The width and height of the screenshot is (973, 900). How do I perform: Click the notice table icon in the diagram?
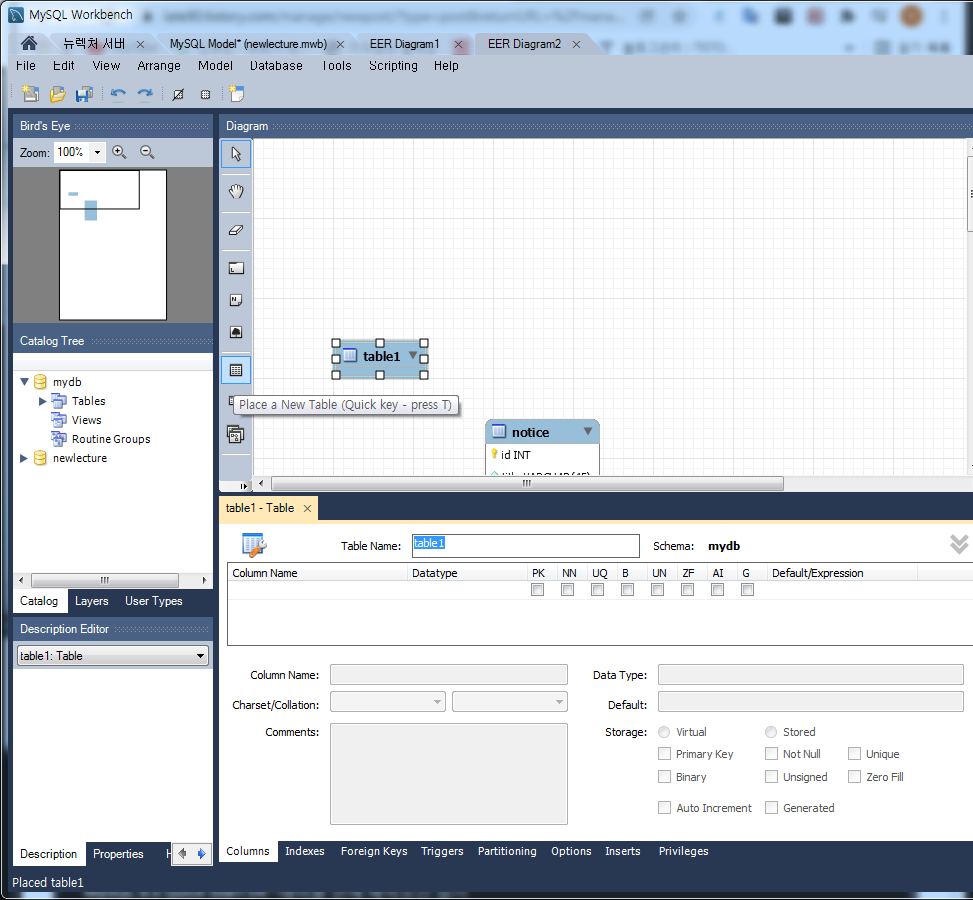coord(499,431)
